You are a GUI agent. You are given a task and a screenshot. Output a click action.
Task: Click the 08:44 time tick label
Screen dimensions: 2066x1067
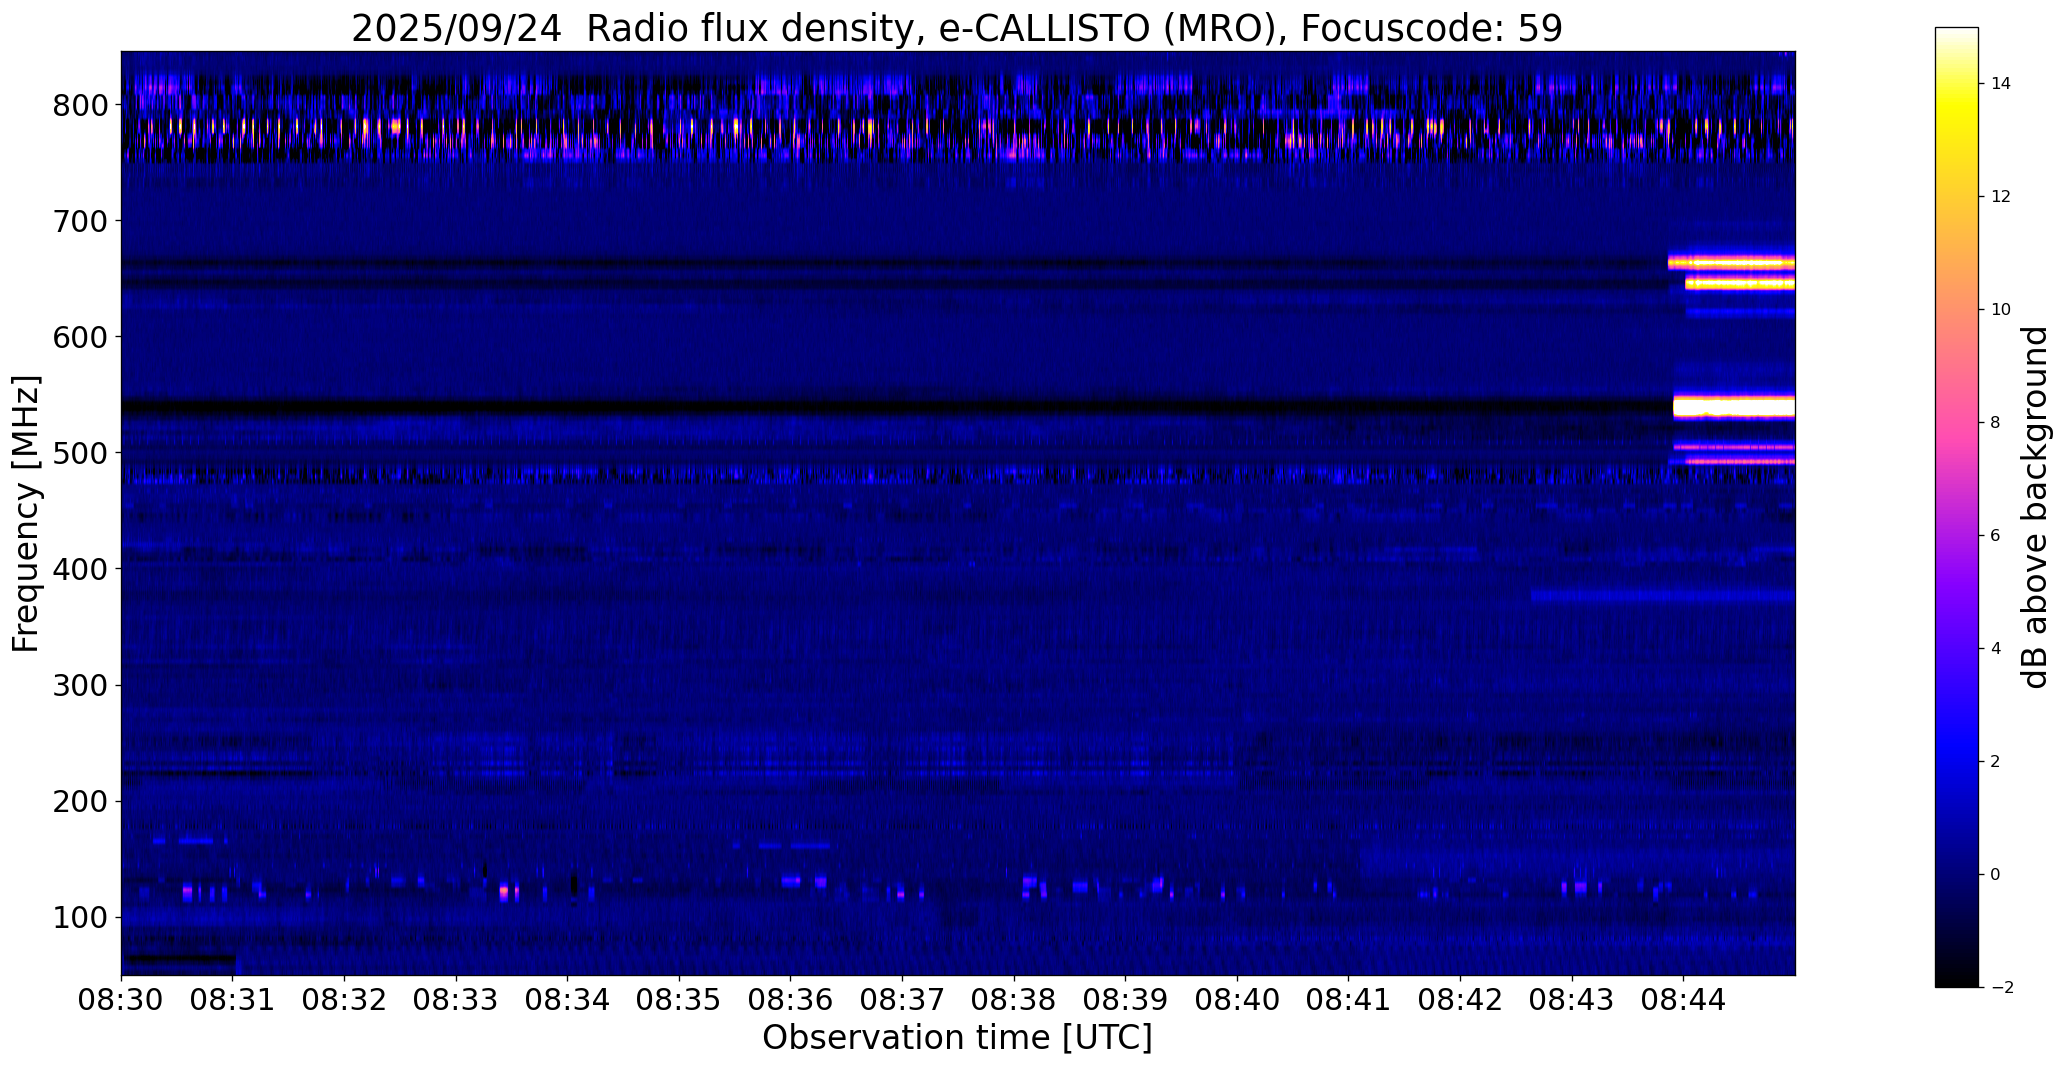click(x=1684, y=1001)
